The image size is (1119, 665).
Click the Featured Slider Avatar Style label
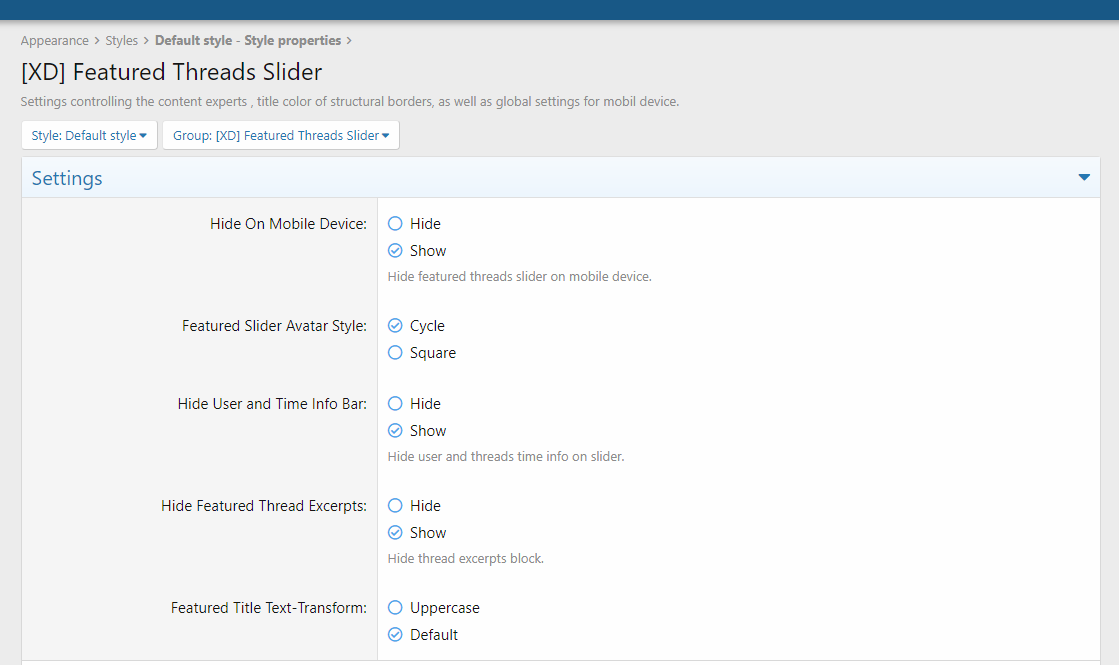274,326
